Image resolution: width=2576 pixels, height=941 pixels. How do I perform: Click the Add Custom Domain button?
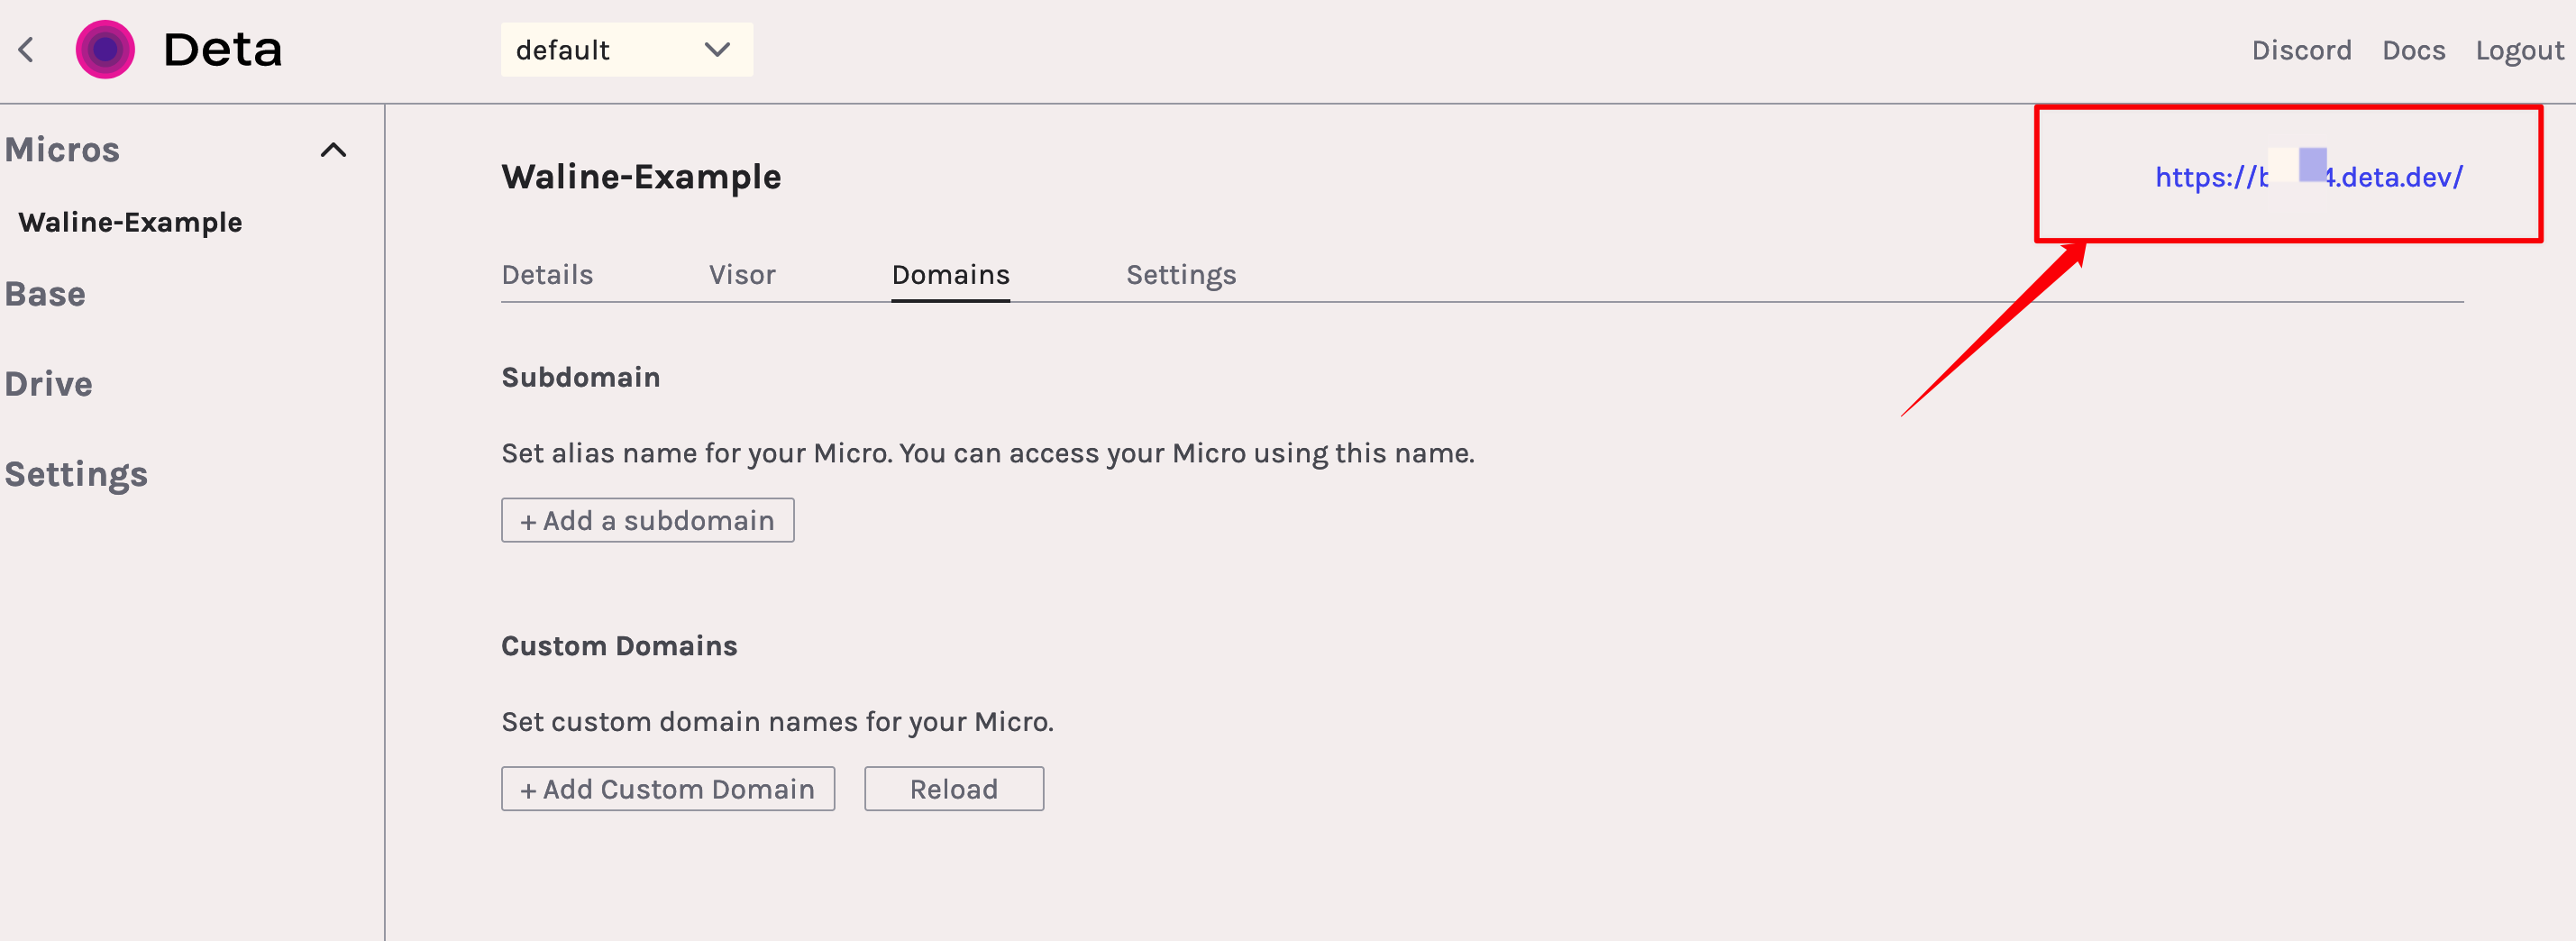tap(667, 789)
